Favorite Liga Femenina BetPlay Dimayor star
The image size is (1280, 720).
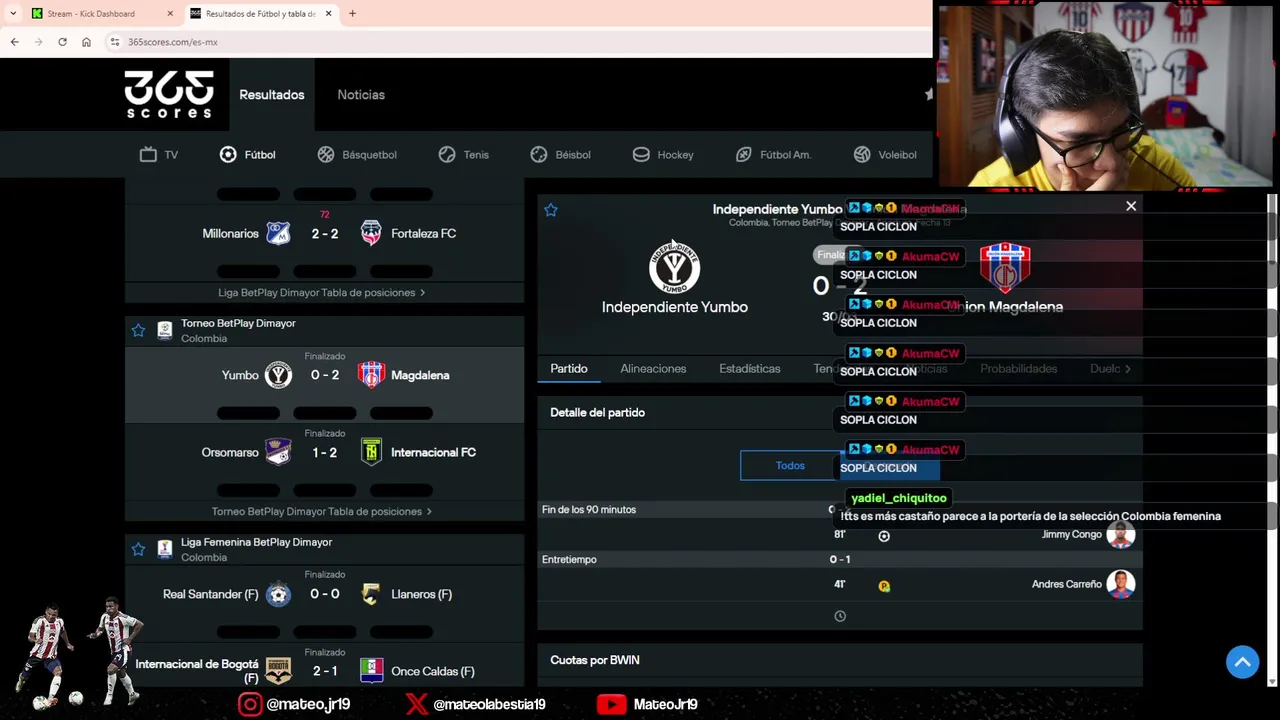coord(138,549)
